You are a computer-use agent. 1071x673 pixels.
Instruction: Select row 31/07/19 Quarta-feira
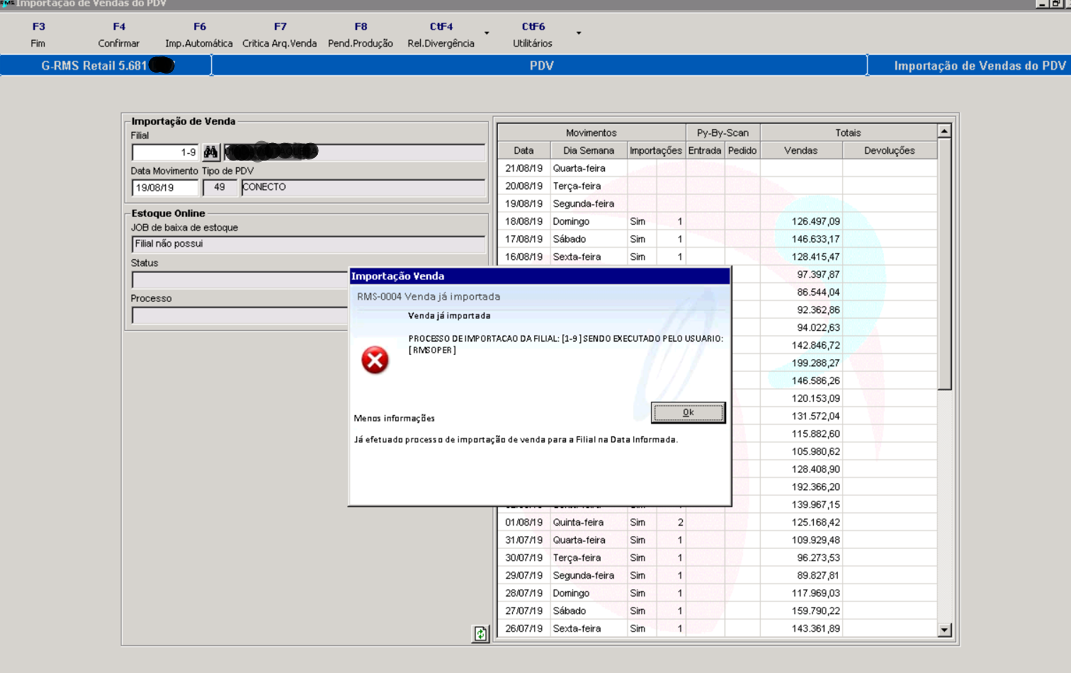point(717,540)
